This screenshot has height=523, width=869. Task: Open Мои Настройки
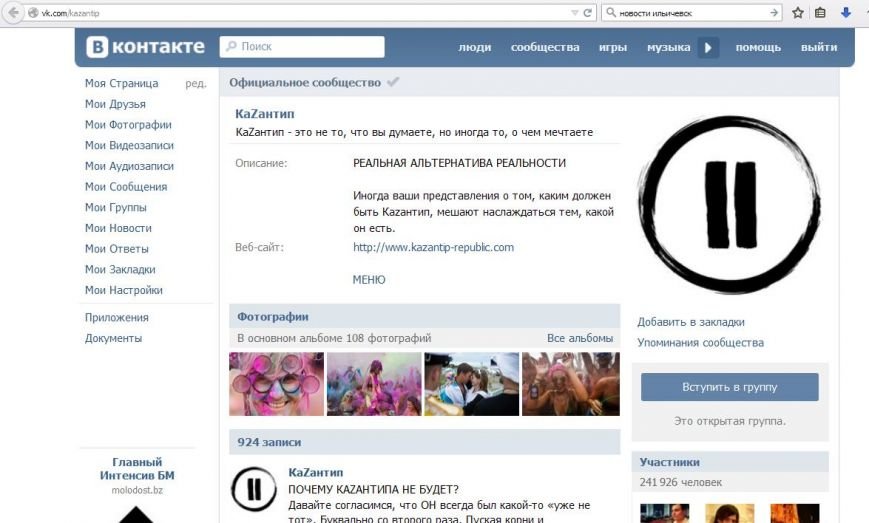(124, 290)
